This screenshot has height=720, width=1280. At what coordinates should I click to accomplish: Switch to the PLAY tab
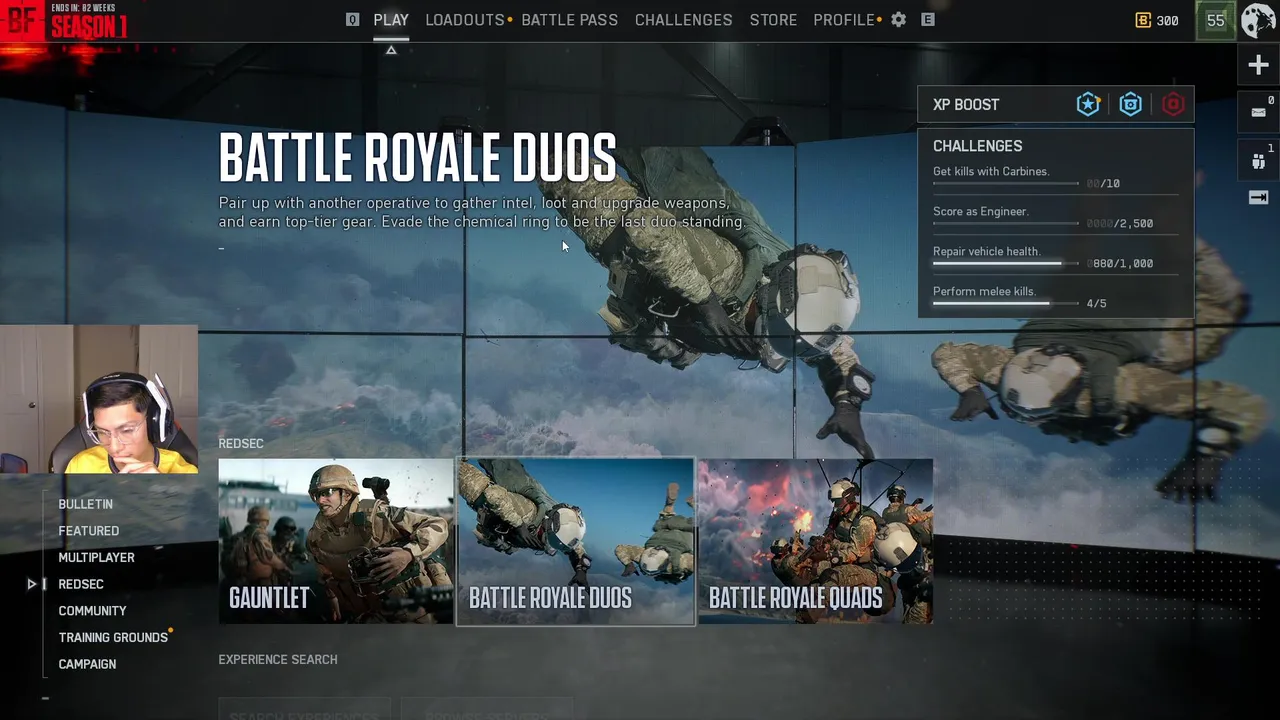(391, 20)
